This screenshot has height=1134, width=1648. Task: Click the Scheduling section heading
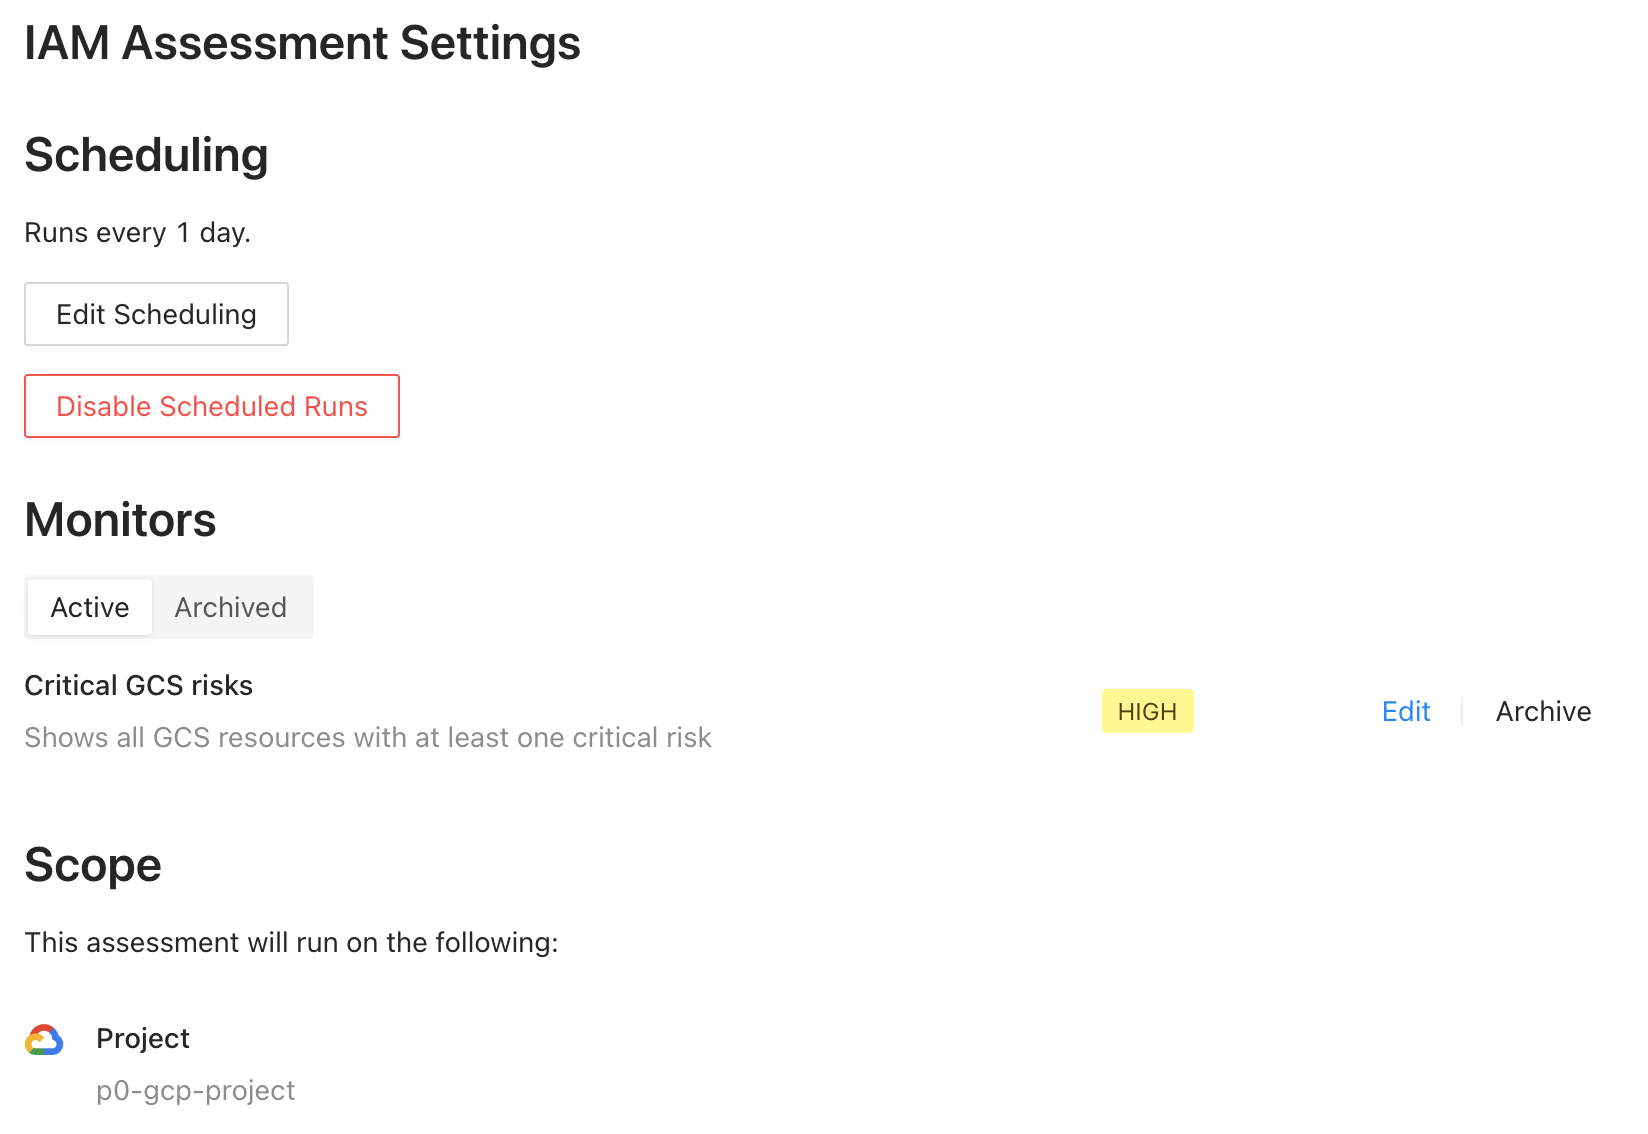(x=146, y=155)
